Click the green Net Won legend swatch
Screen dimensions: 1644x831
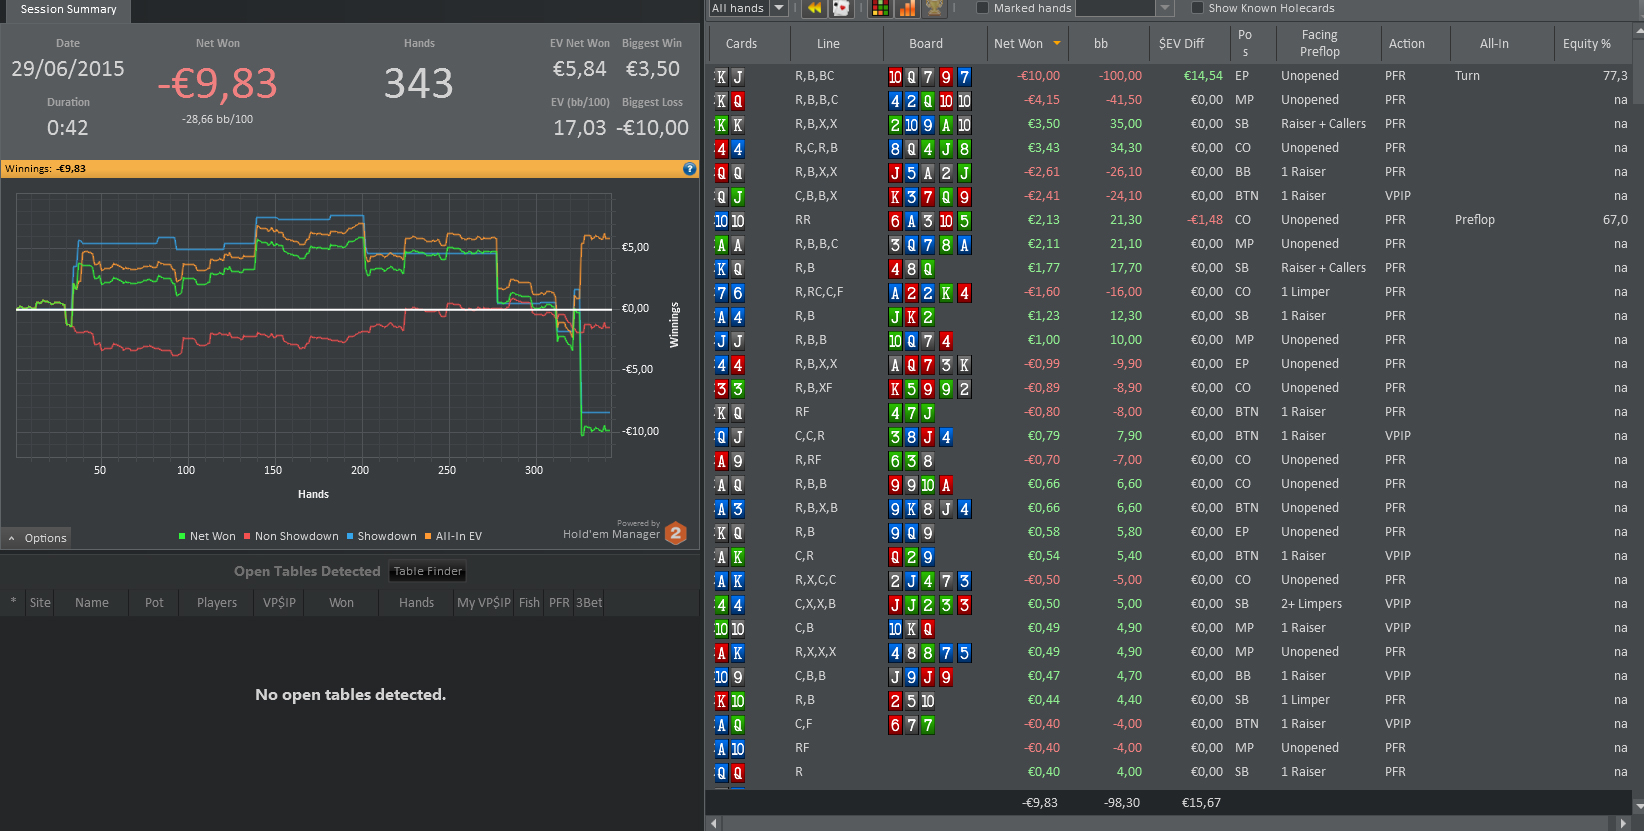(182, 536)
